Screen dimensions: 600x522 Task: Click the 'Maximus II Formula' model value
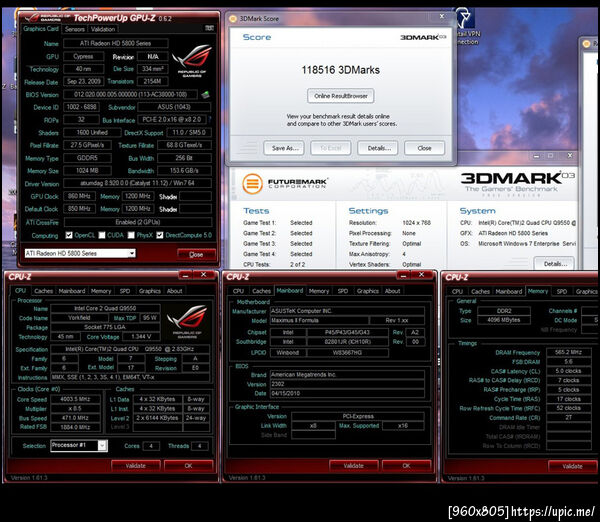coord(320,320)
